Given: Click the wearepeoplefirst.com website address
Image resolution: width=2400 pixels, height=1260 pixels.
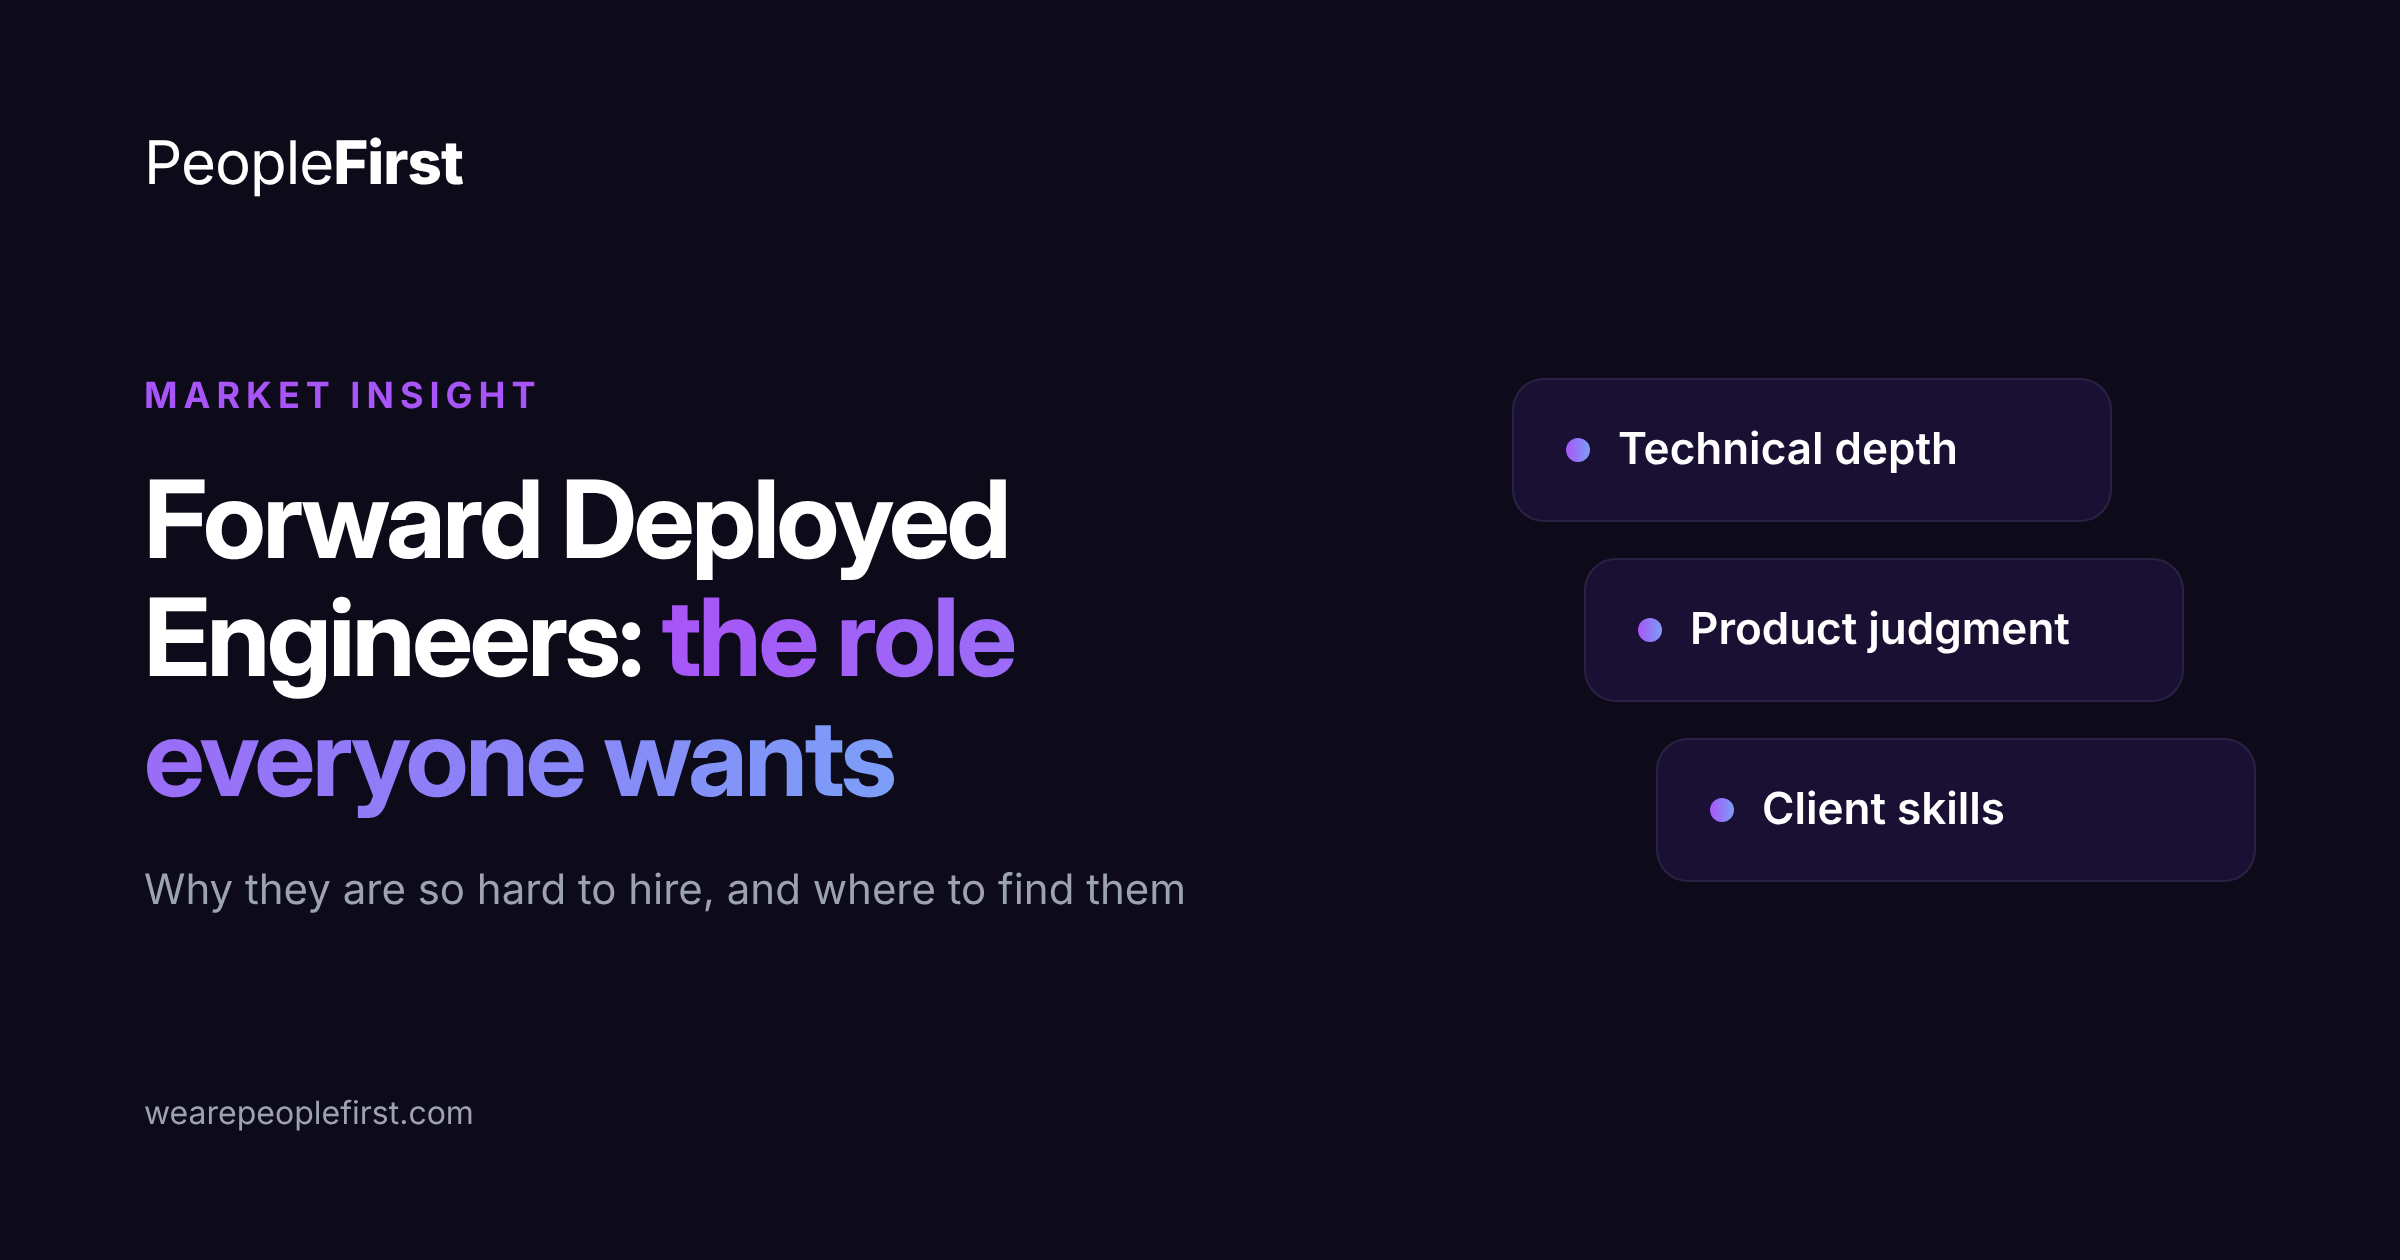Looking at the screenshot, I should coord(309,1113).
